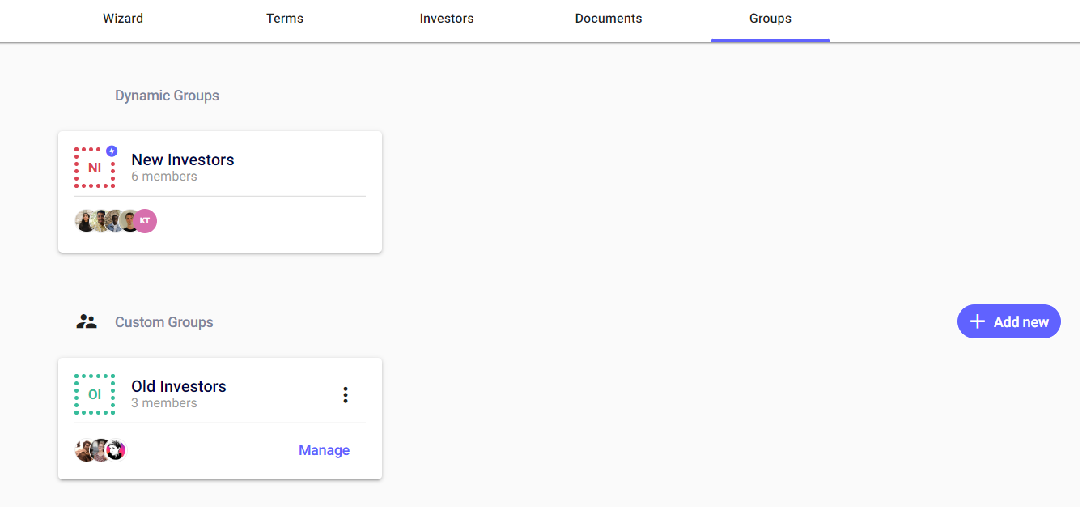The height and width of the screenshot is (507, 1080).
Task: Click the OI dotted group badge
Action: (x=94, y=395)
